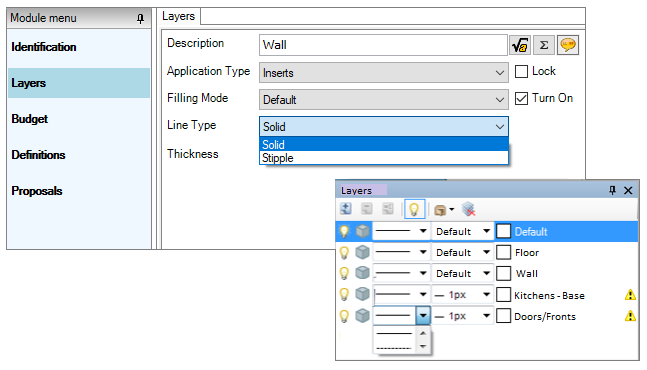
Task: Toggle visibility lightbulb of Kitchens - Base layer
Action: [344, 295]
